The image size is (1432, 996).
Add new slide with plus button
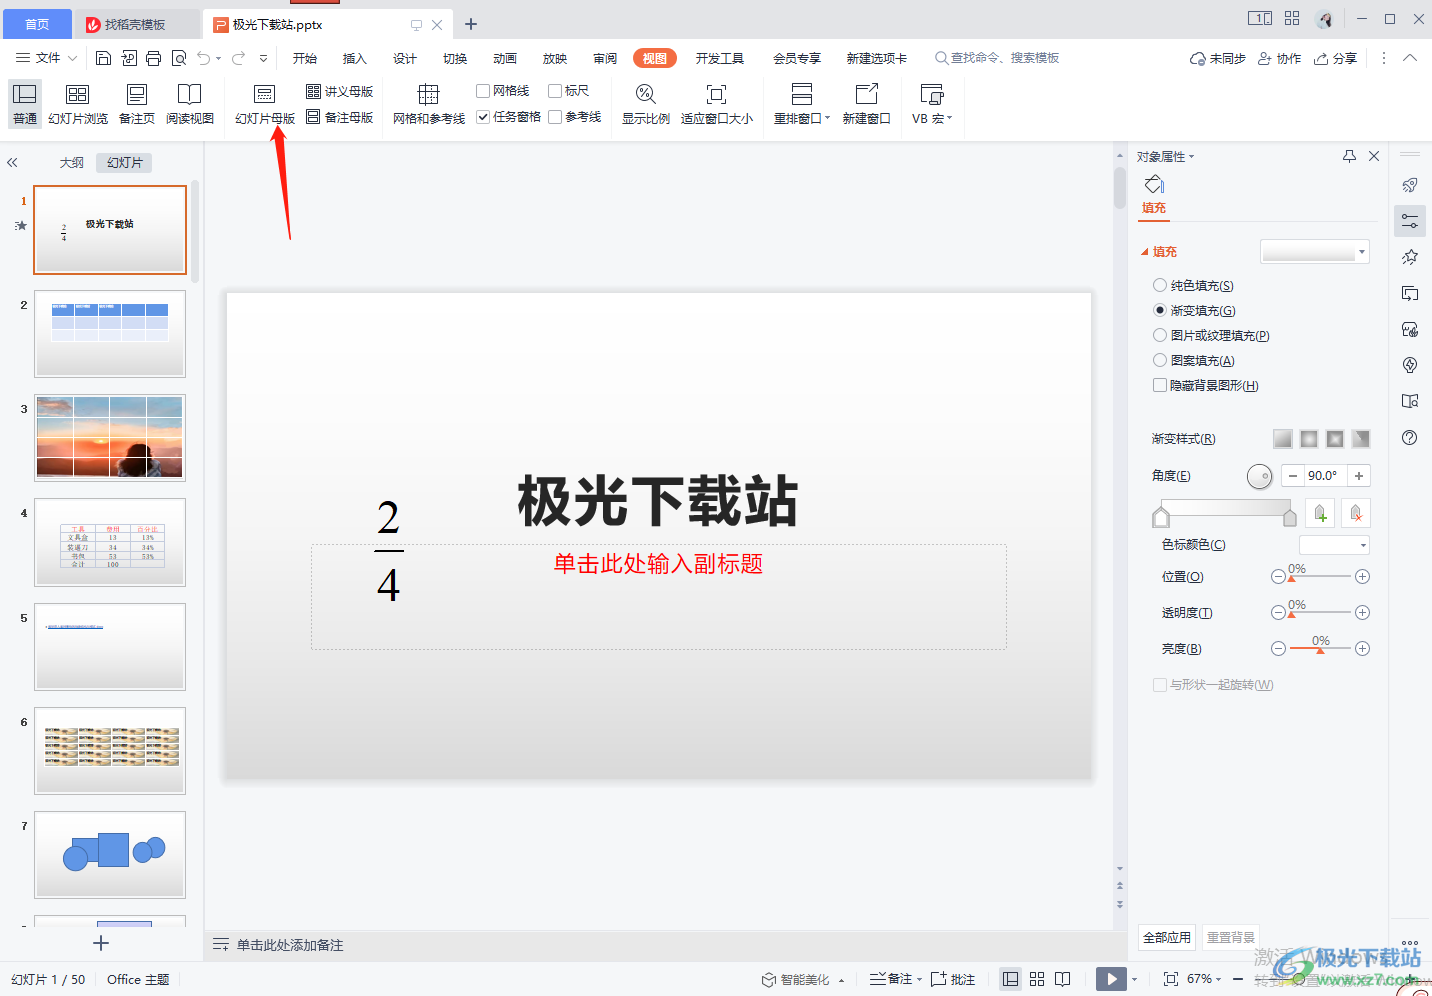[x=101, y=943]
